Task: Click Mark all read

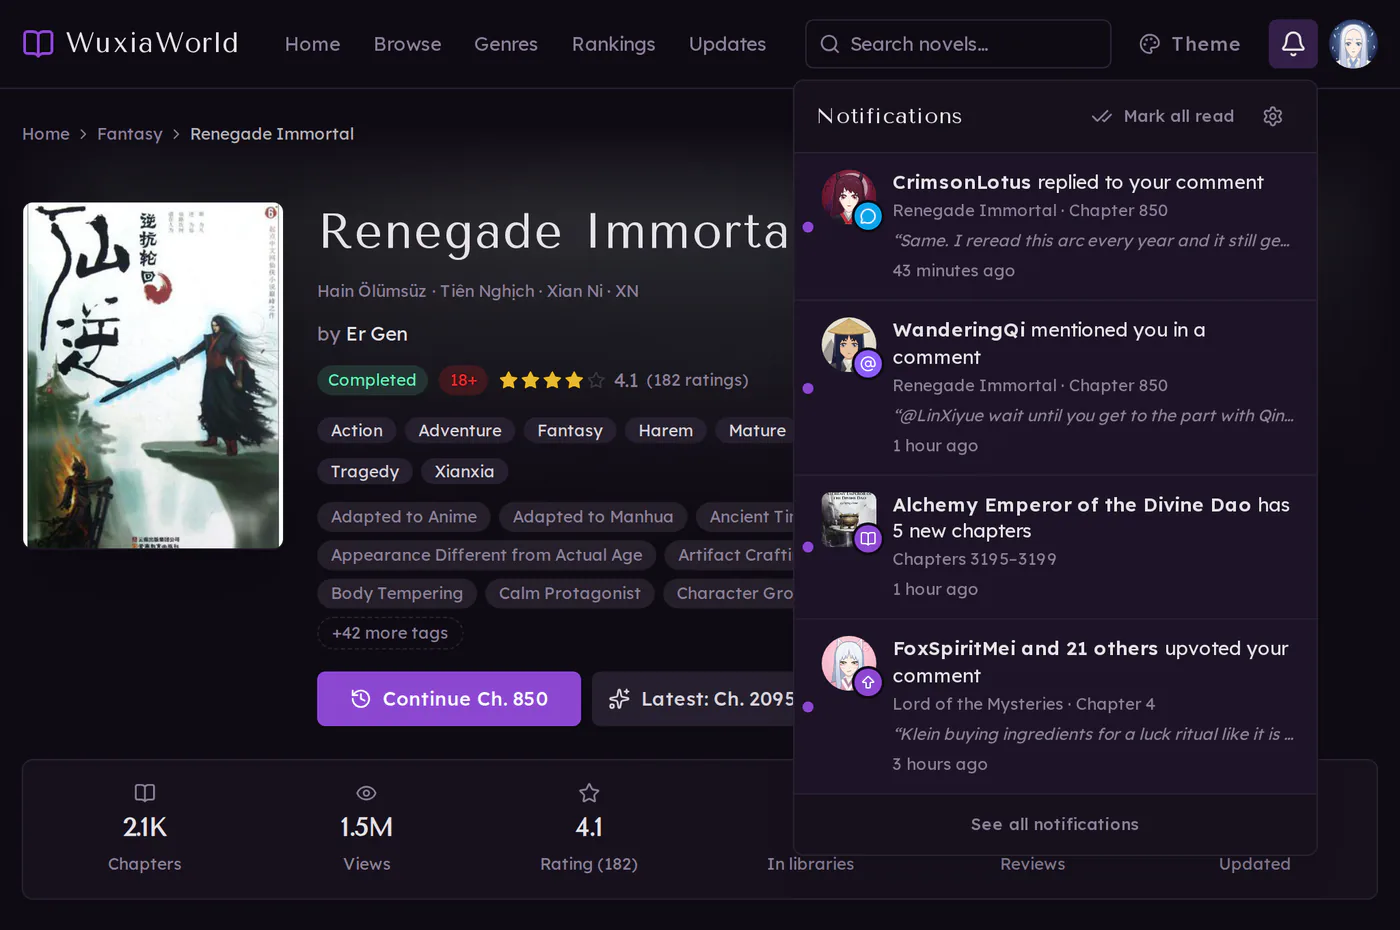Action: (x=1164, y=116)
